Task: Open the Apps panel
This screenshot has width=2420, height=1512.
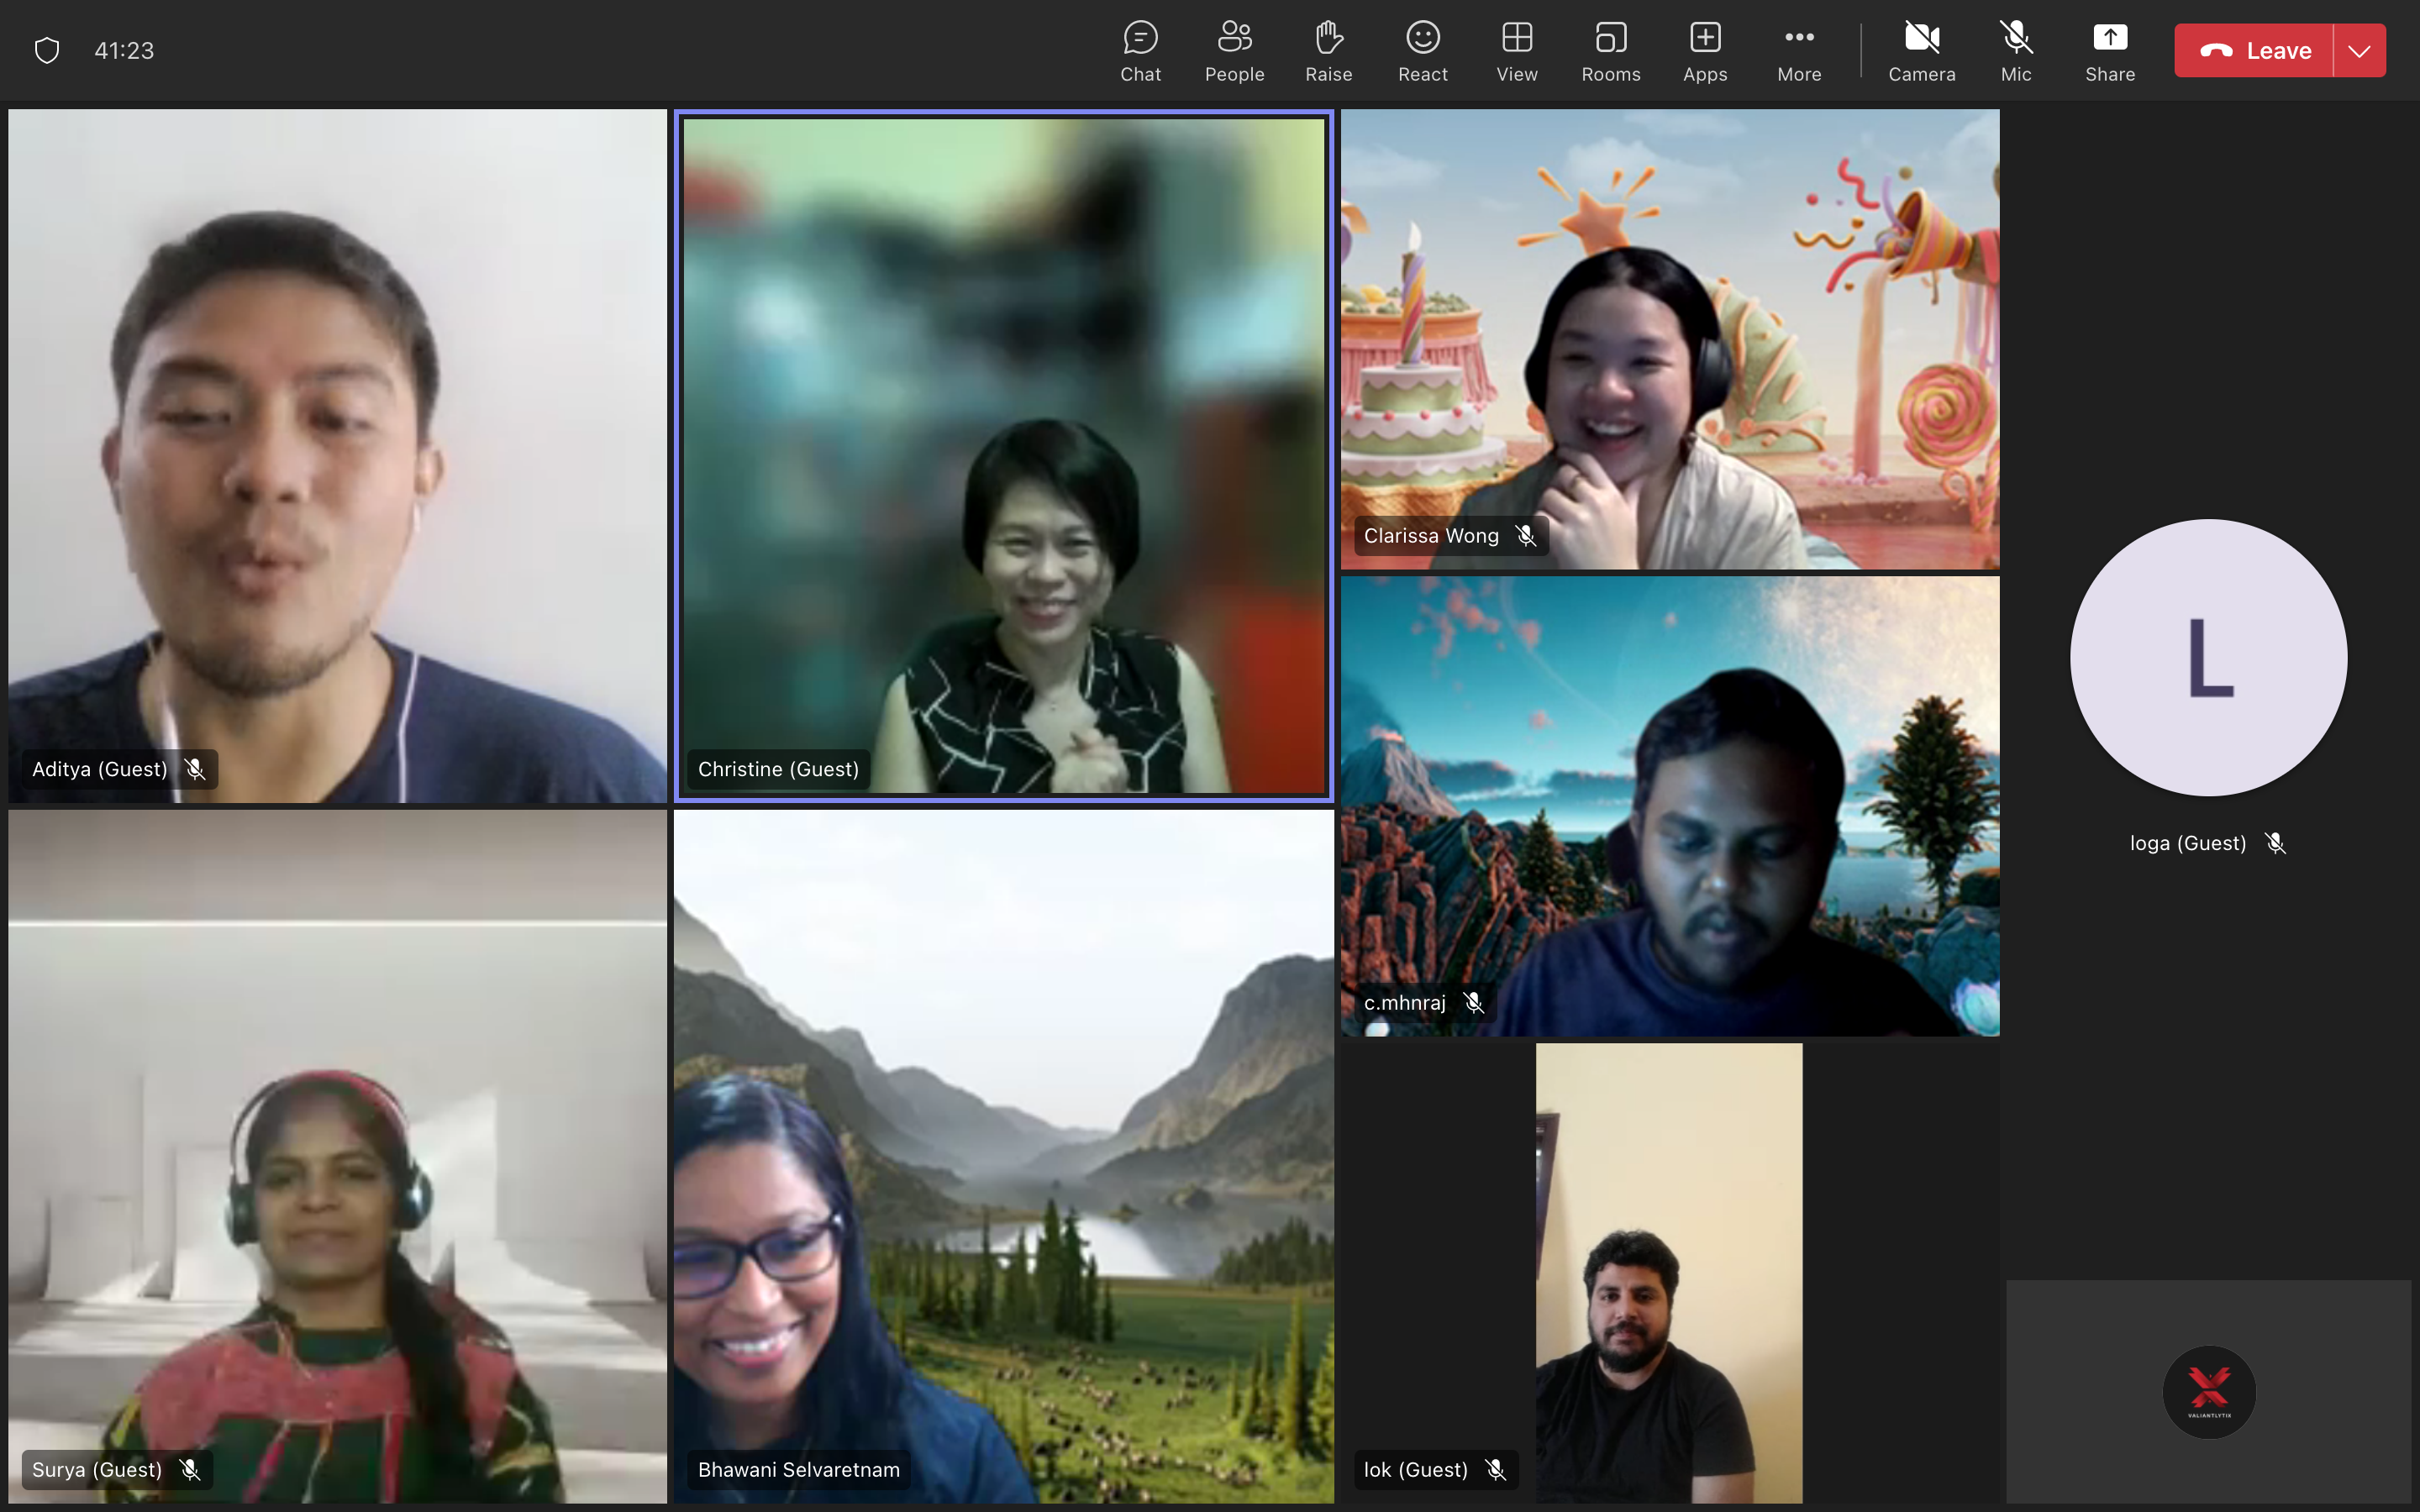Action: coord(1704,51)
